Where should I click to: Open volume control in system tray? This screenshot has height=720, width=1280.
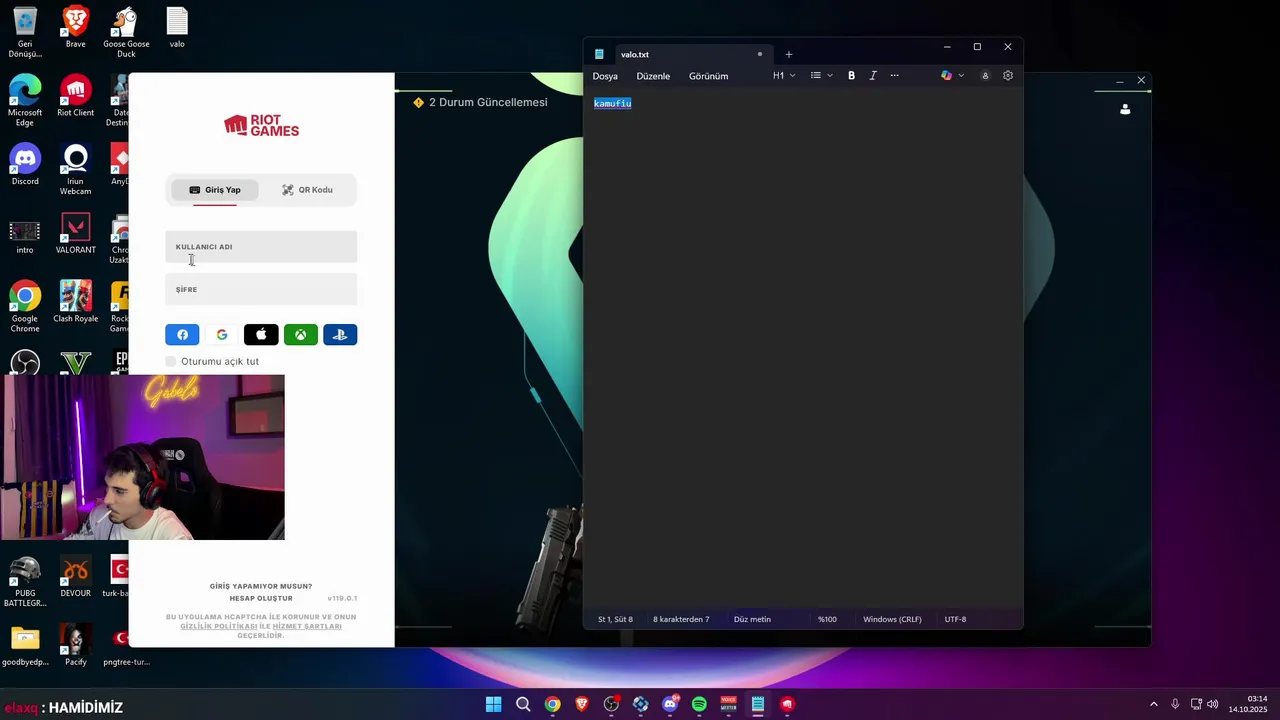click(1213, 704)
